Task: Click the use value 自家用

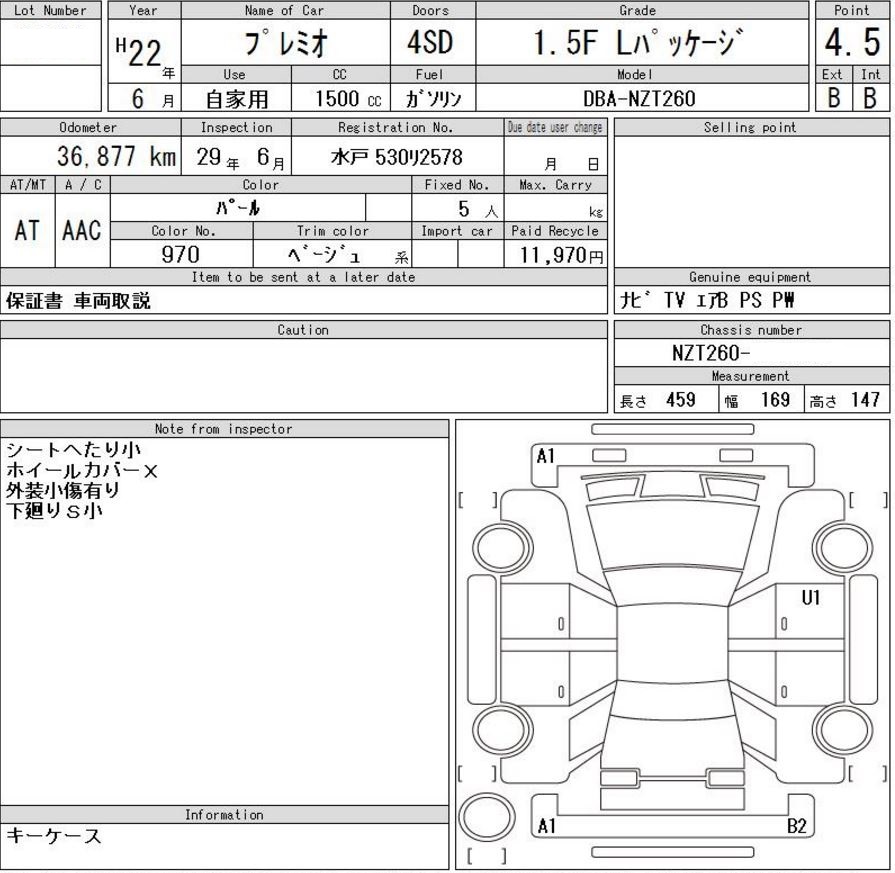Action: (237, 99)
